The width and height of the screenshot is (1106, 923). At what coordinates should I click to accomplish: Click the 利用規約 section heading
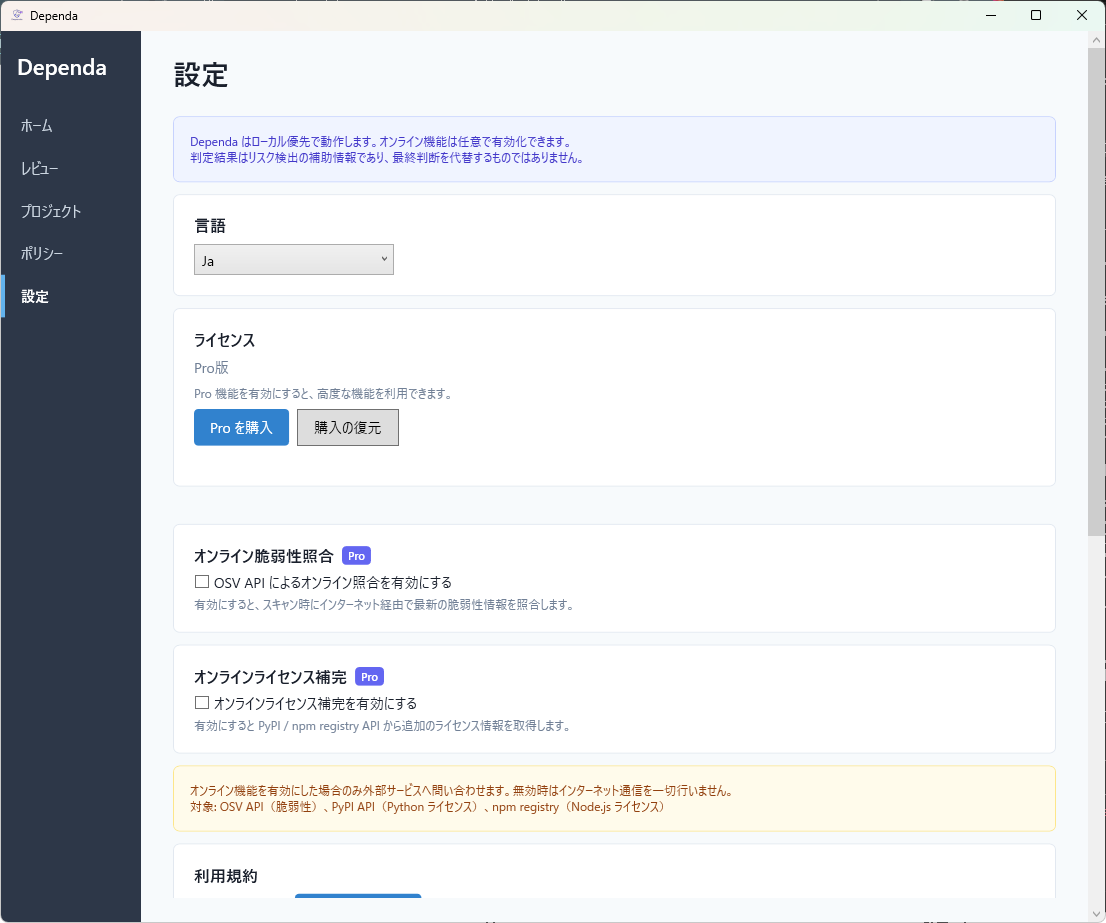tap(226, 876)
